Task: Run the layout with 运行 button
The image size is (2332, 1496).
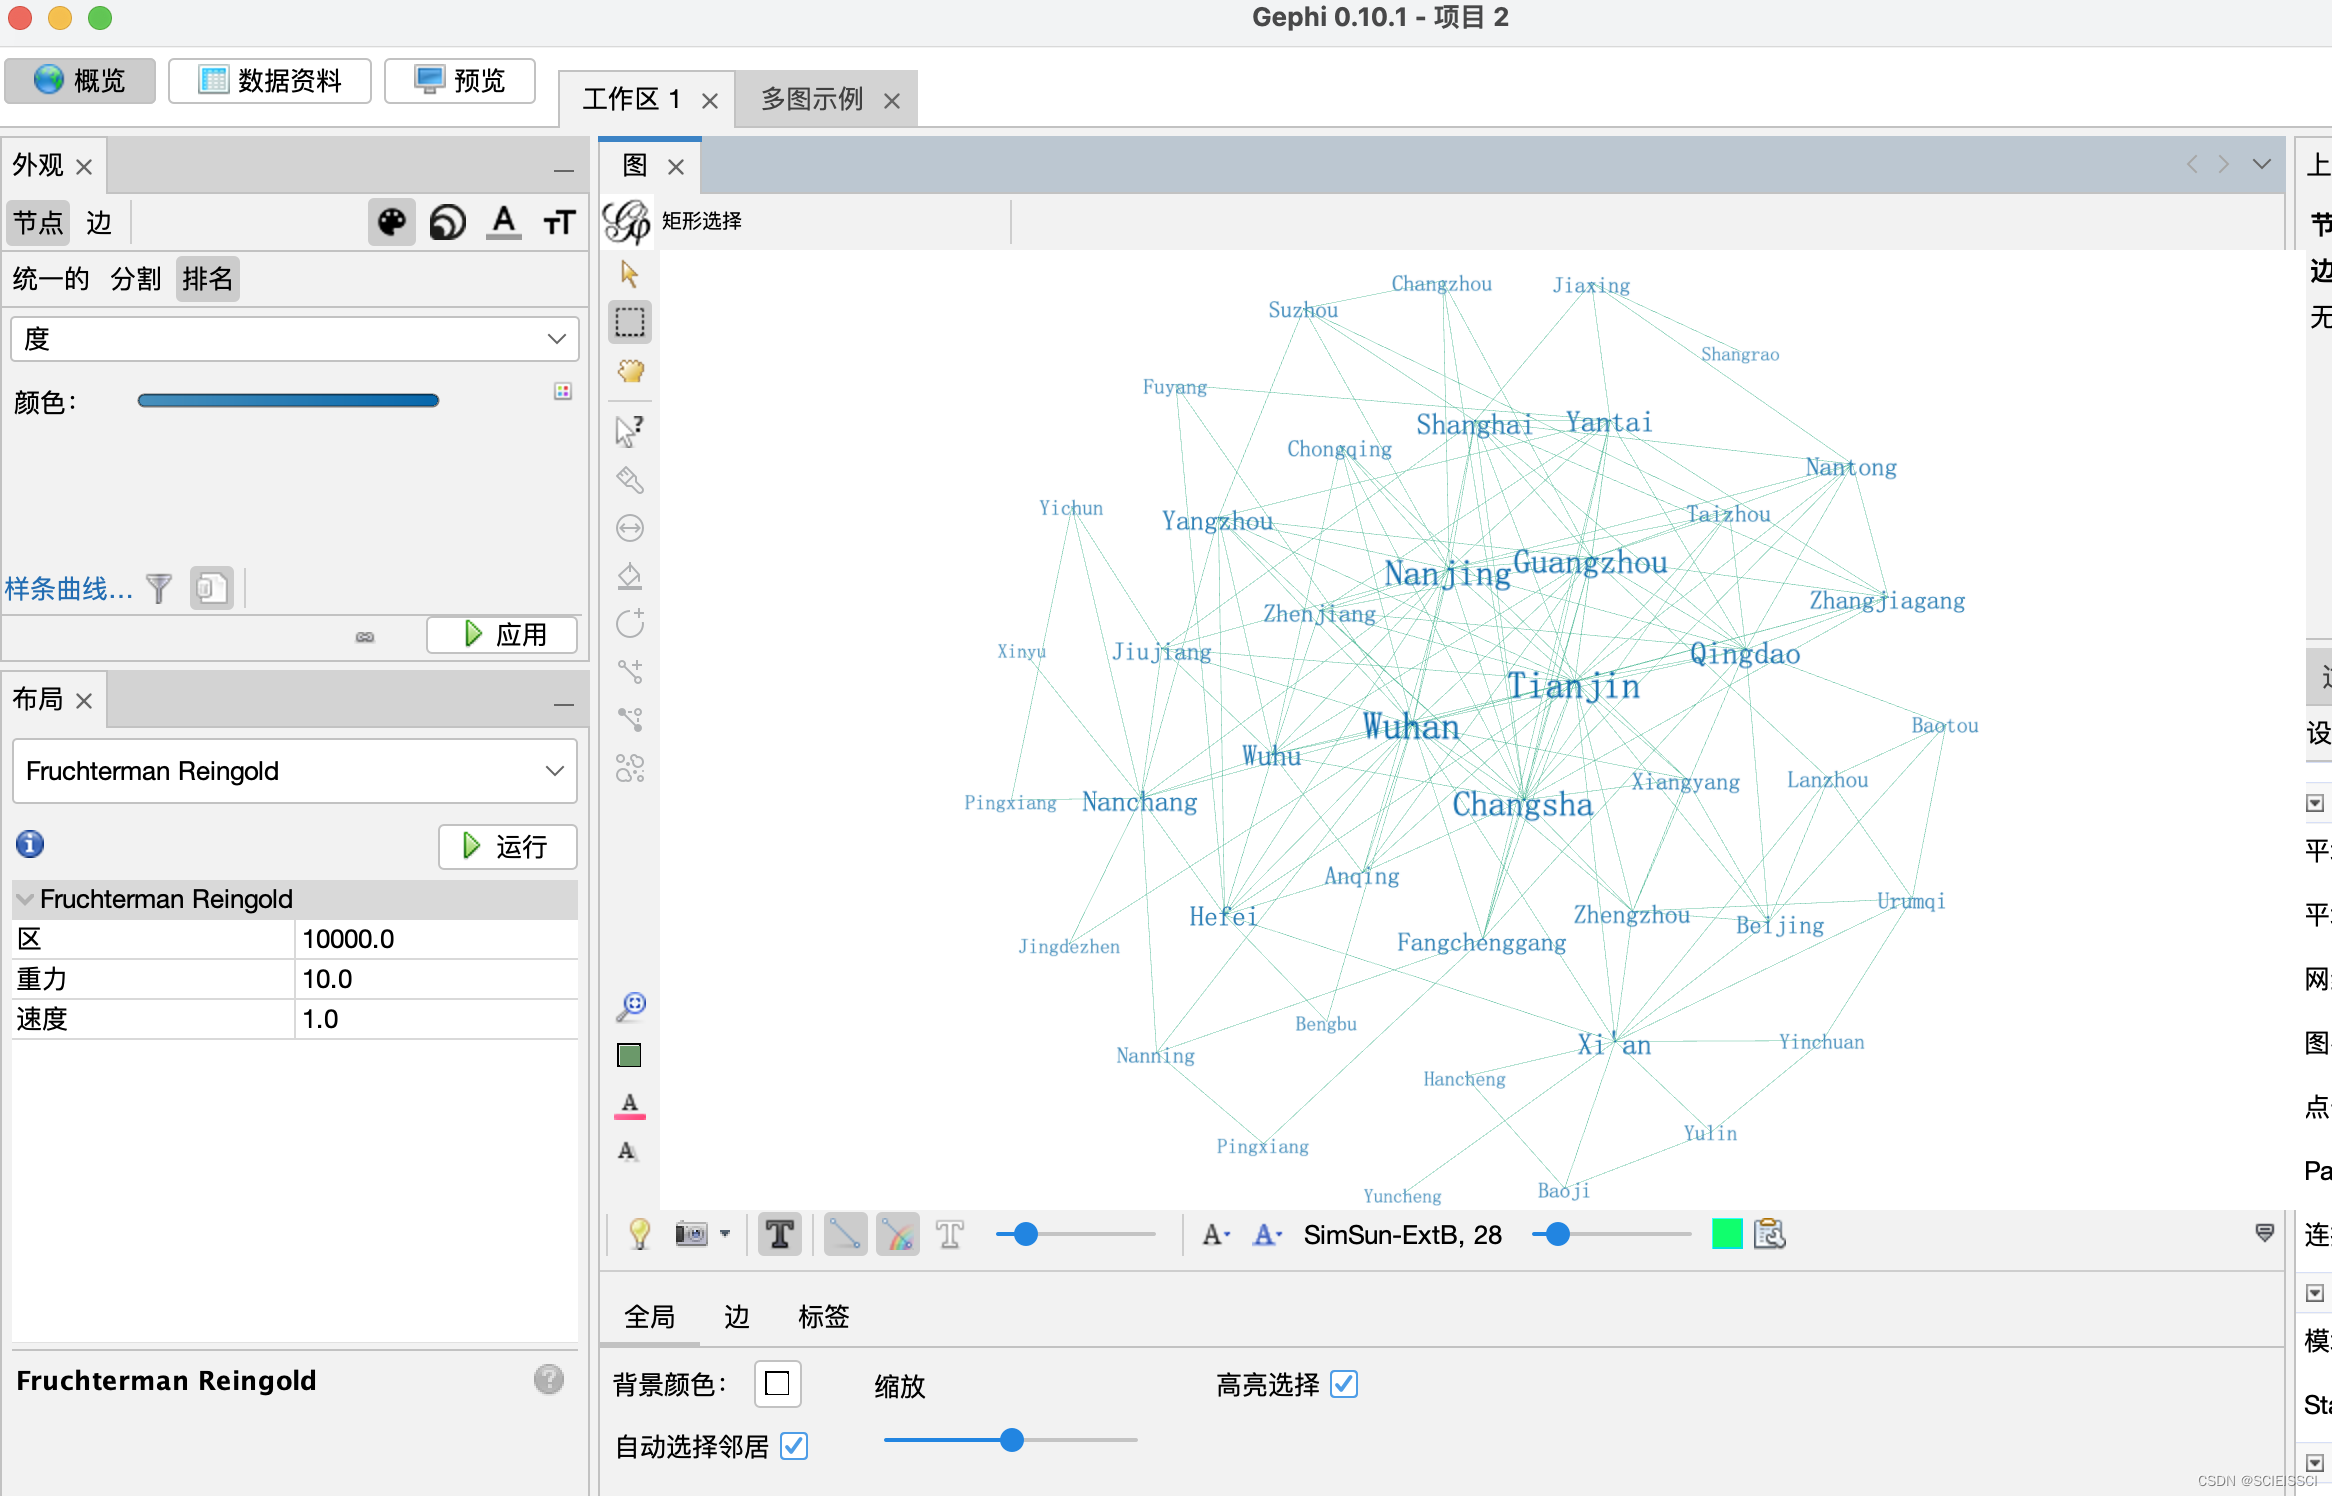Action: pyautogui.click(x=507, y=846)
